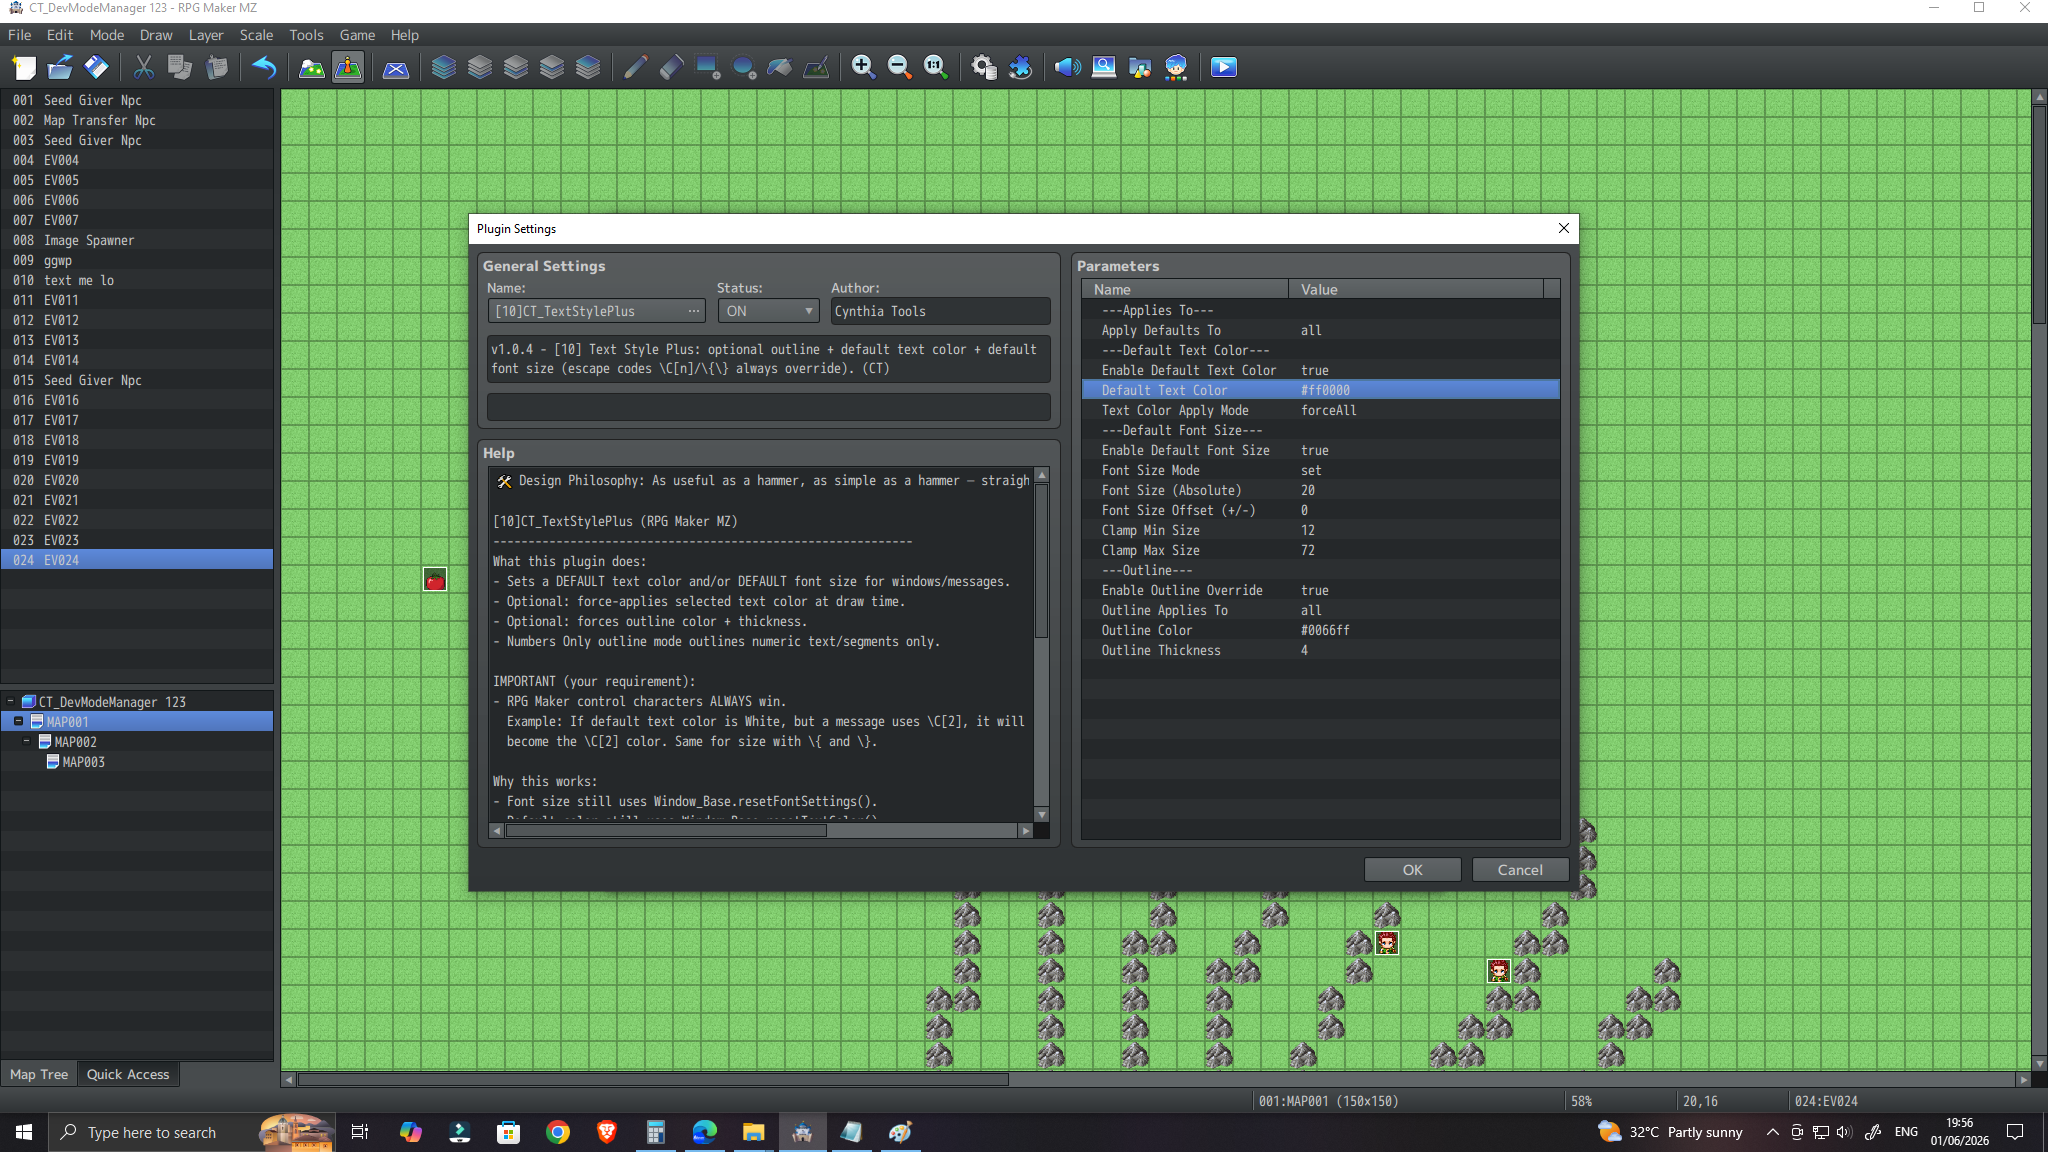2048x1152 pixels.
Task: Start Playtest with play icon
Action: tap(1224, 67)
